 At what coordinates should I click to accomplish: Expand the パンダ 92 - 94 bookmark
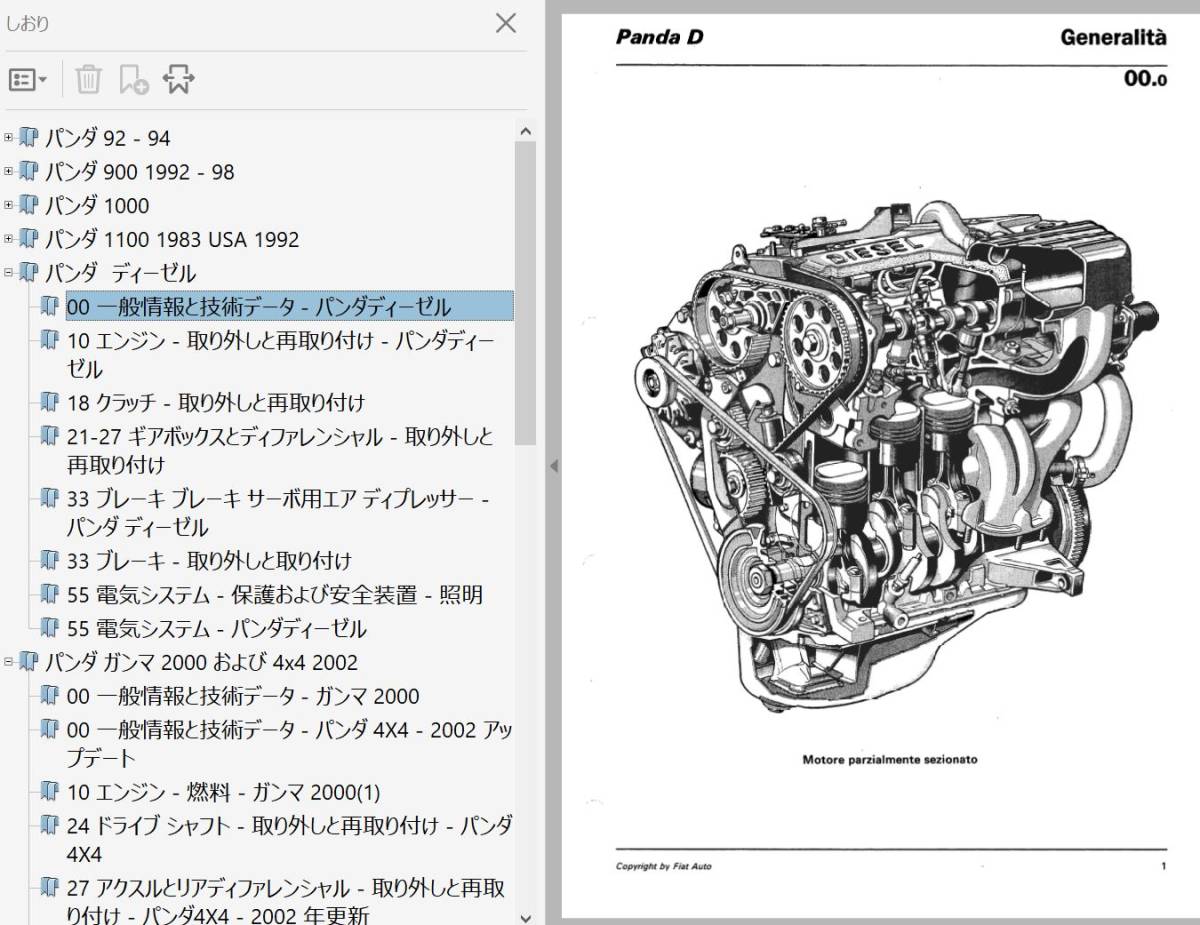[8, 138]
